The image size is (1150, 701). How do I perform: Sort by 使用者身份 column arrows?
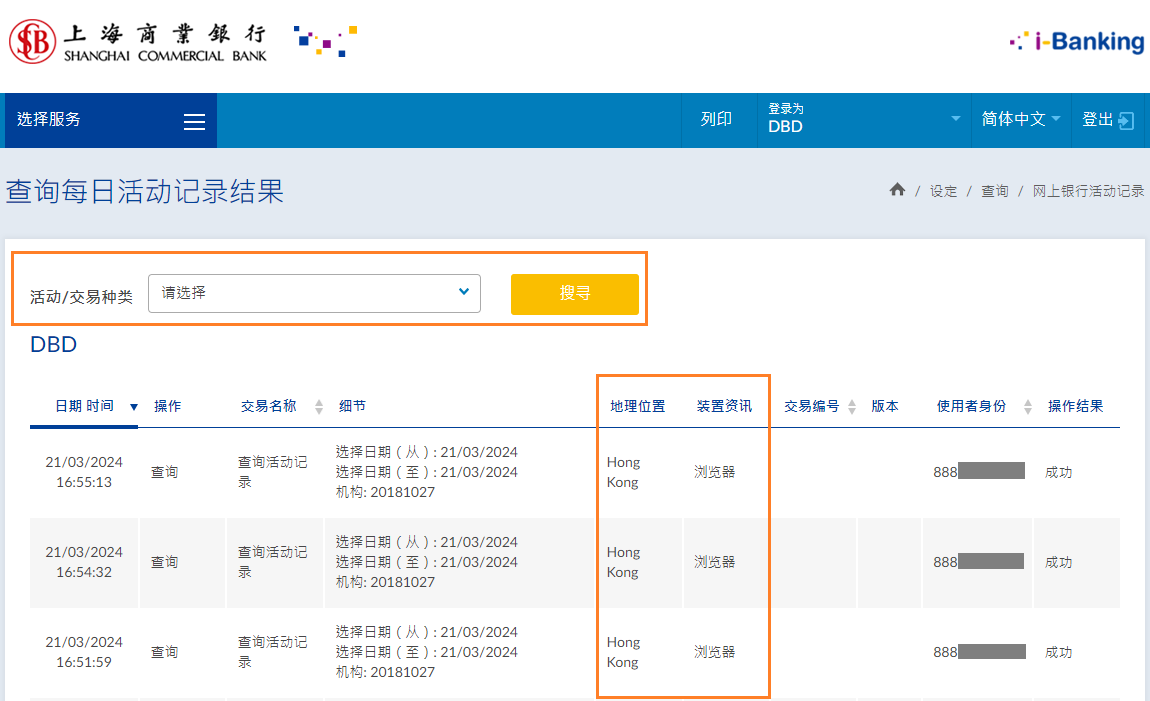click(1027, 407)
